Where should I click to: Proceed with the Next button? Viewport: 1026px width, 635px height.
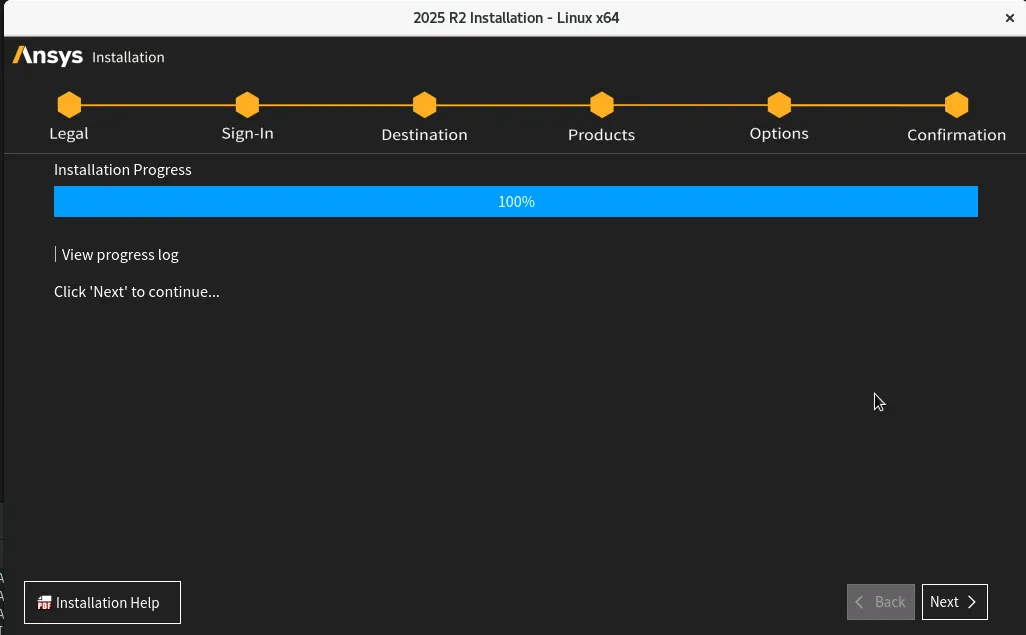(955, 602)
